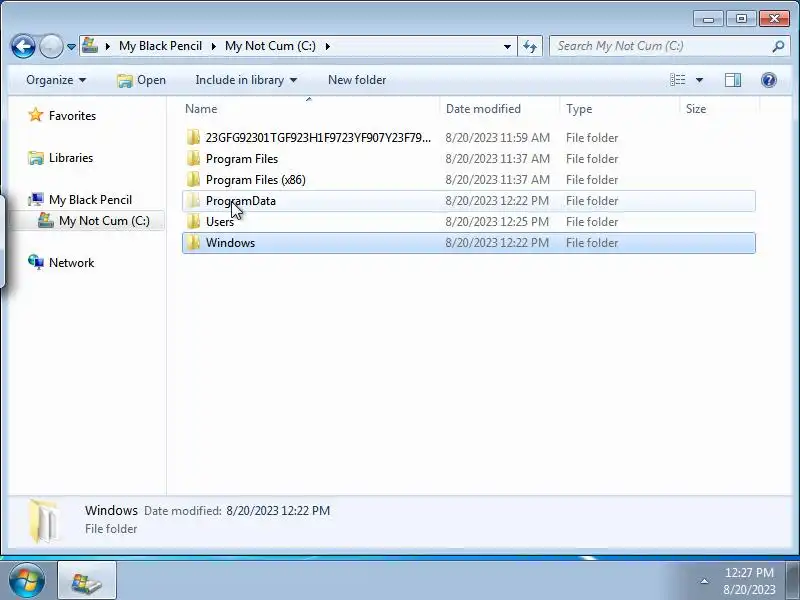Select the ProgramData folder name
Image resolution: width=800 pixels, height=600 pixels.
tap(241, 201)
